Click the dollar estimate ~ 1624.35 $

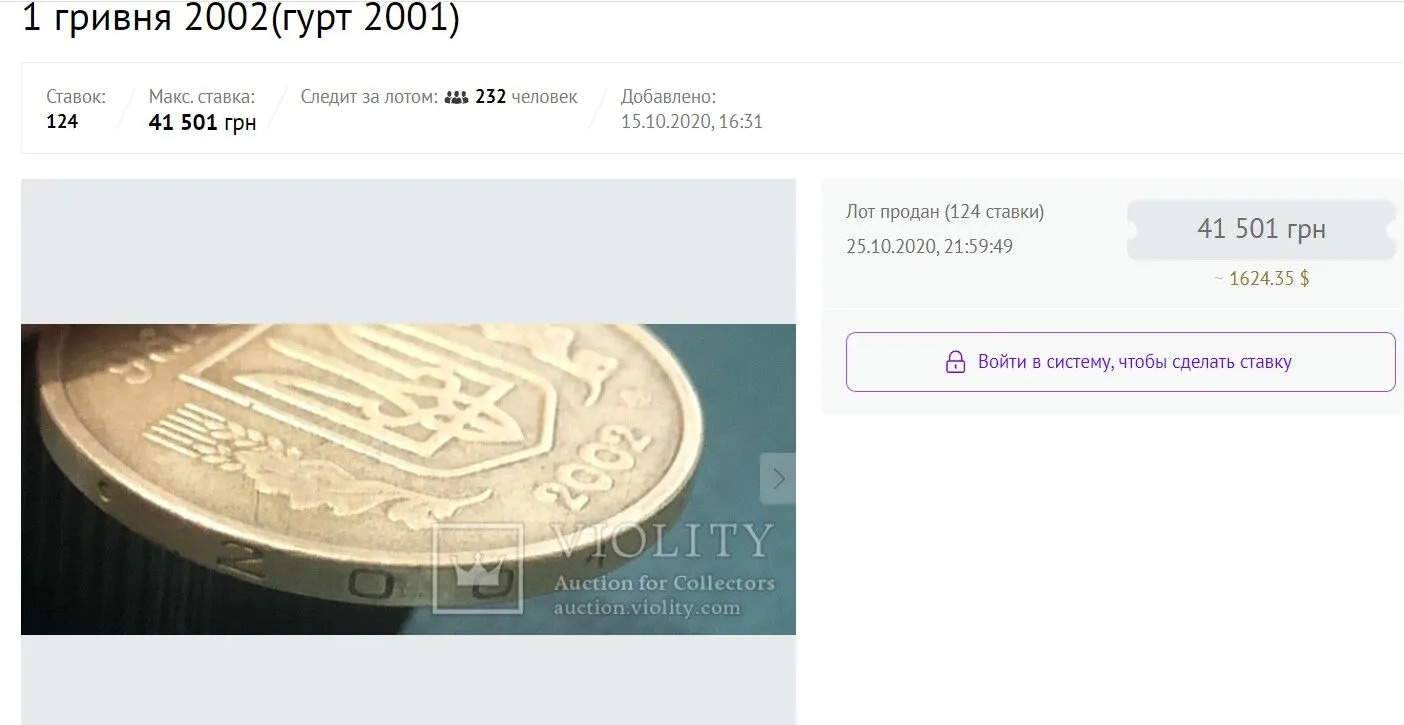point(1261,279)
